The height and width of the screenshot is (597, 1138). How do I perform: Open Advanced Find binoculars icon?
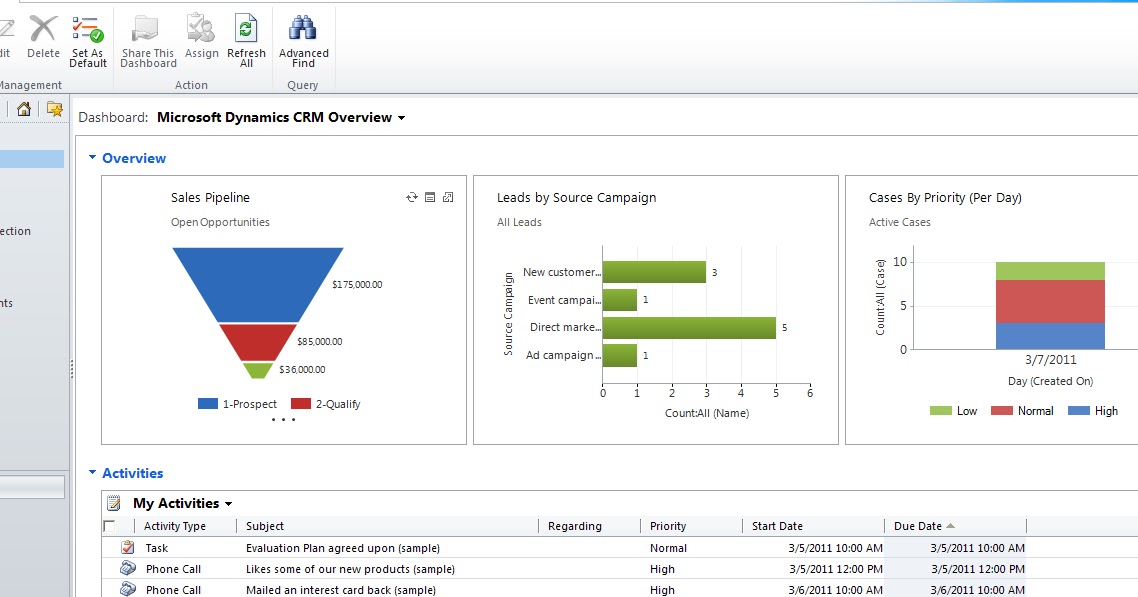303,29
